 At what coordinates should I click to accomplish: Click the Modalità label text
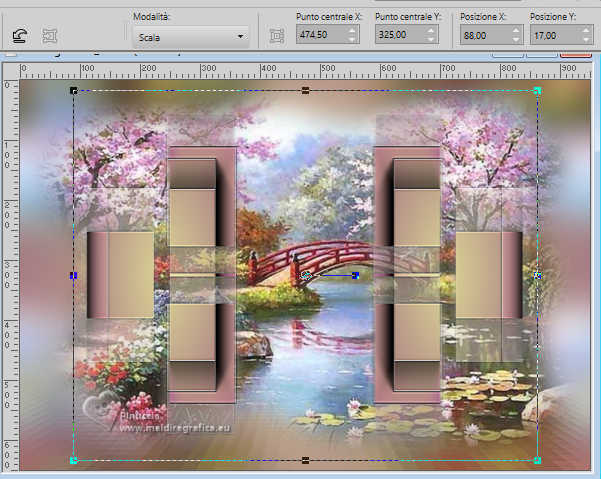coord(151,17)
